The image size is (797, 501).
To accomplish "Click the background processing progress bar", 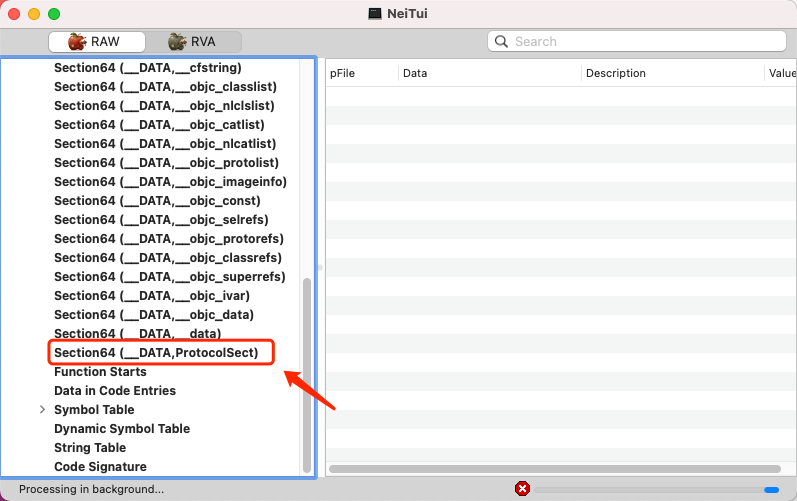I will coord(656,490).
